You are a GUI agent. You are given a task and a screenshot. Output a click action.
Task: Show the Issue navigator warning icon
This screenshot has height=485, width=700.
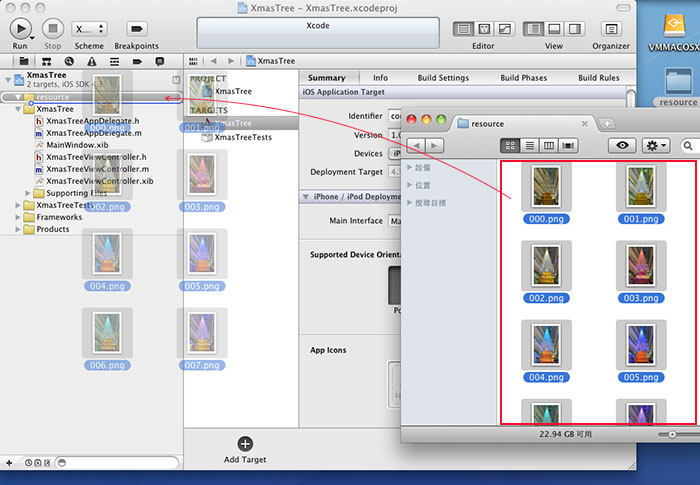(x=92, y=61)
